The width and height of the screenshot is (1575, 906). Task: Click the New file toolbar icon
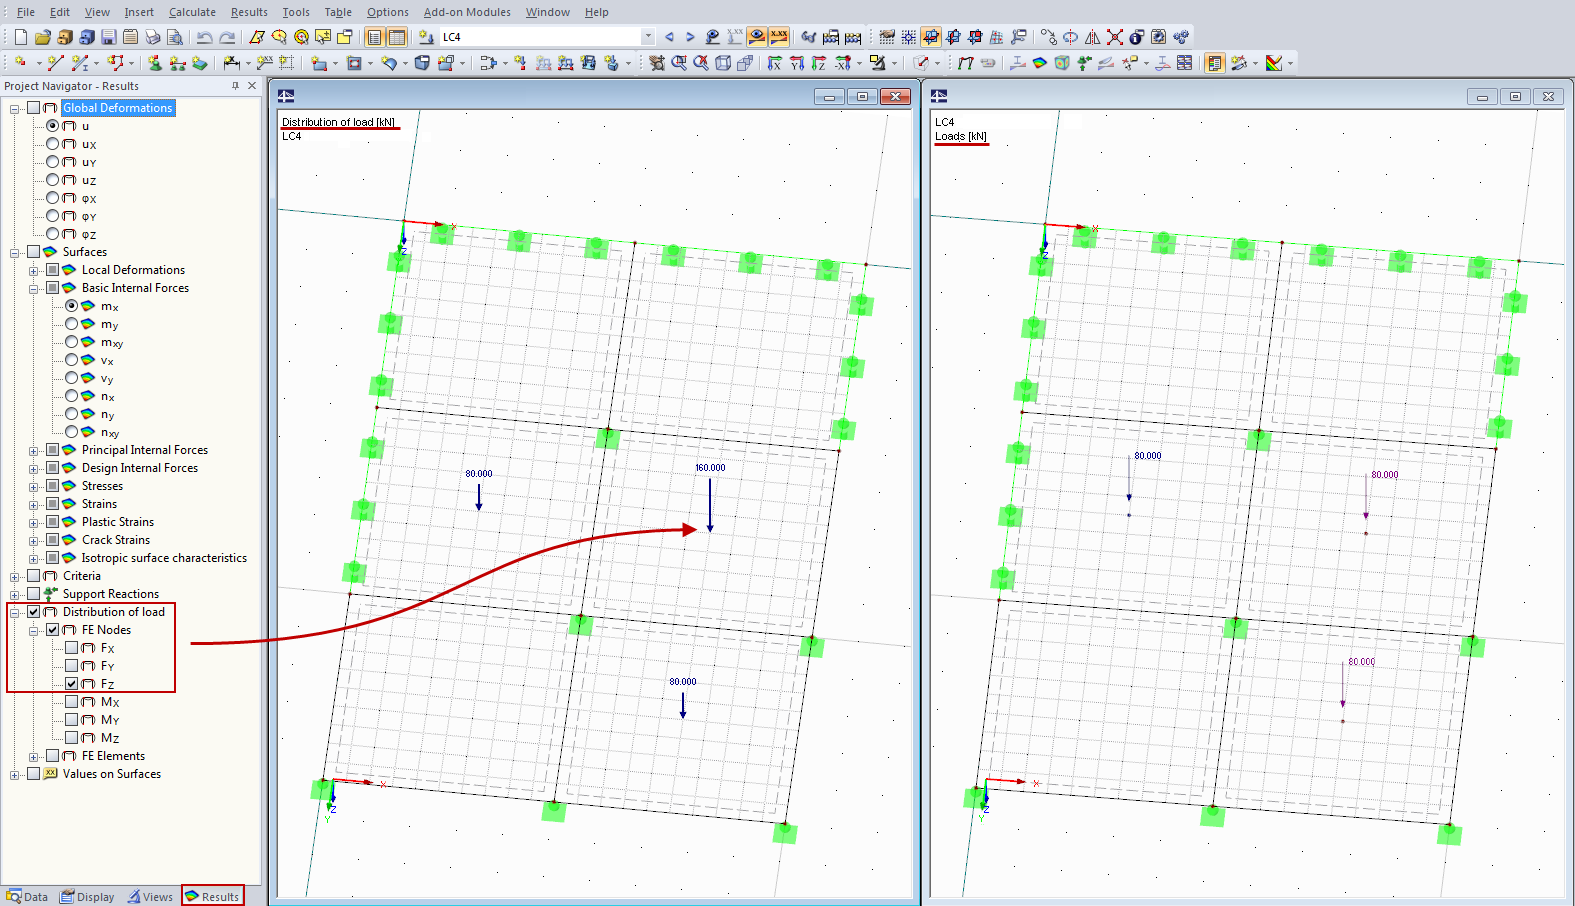pos(20,37)
